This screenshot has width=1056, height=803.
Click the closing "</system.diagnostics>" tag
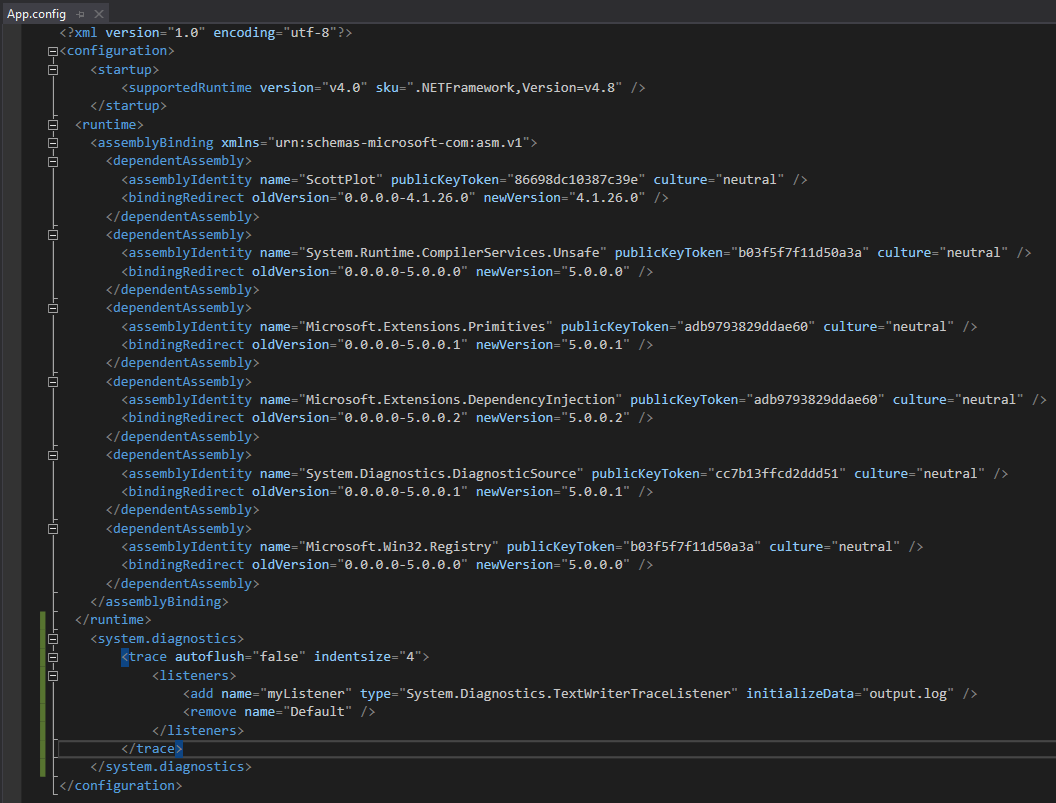(171, 767)
